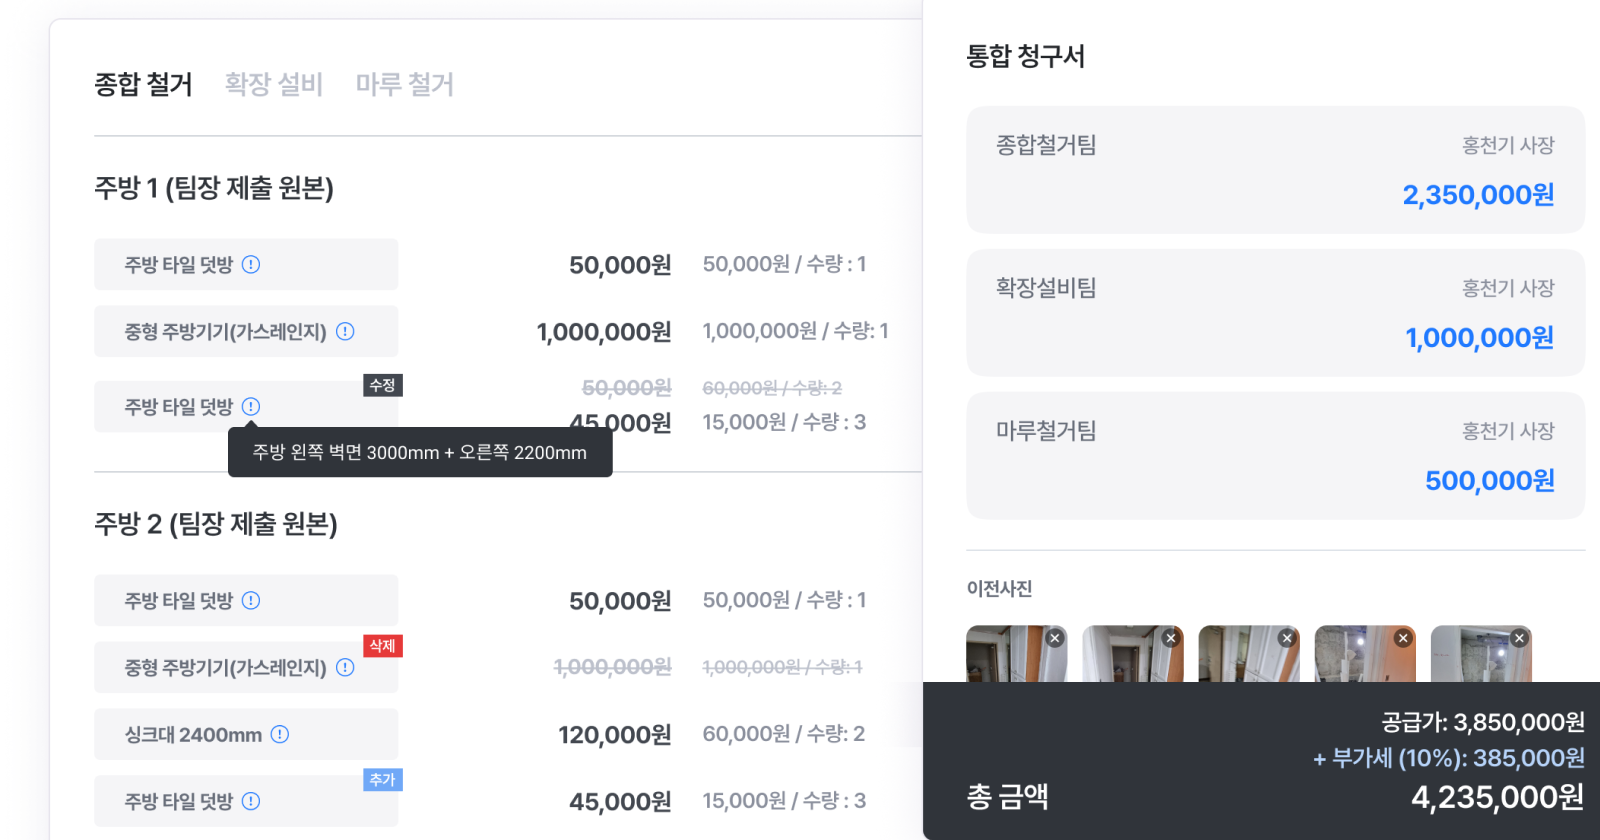Screen dimensions: 1600x840
Task: Select the 종합 철거 tab
Action: 143,84
